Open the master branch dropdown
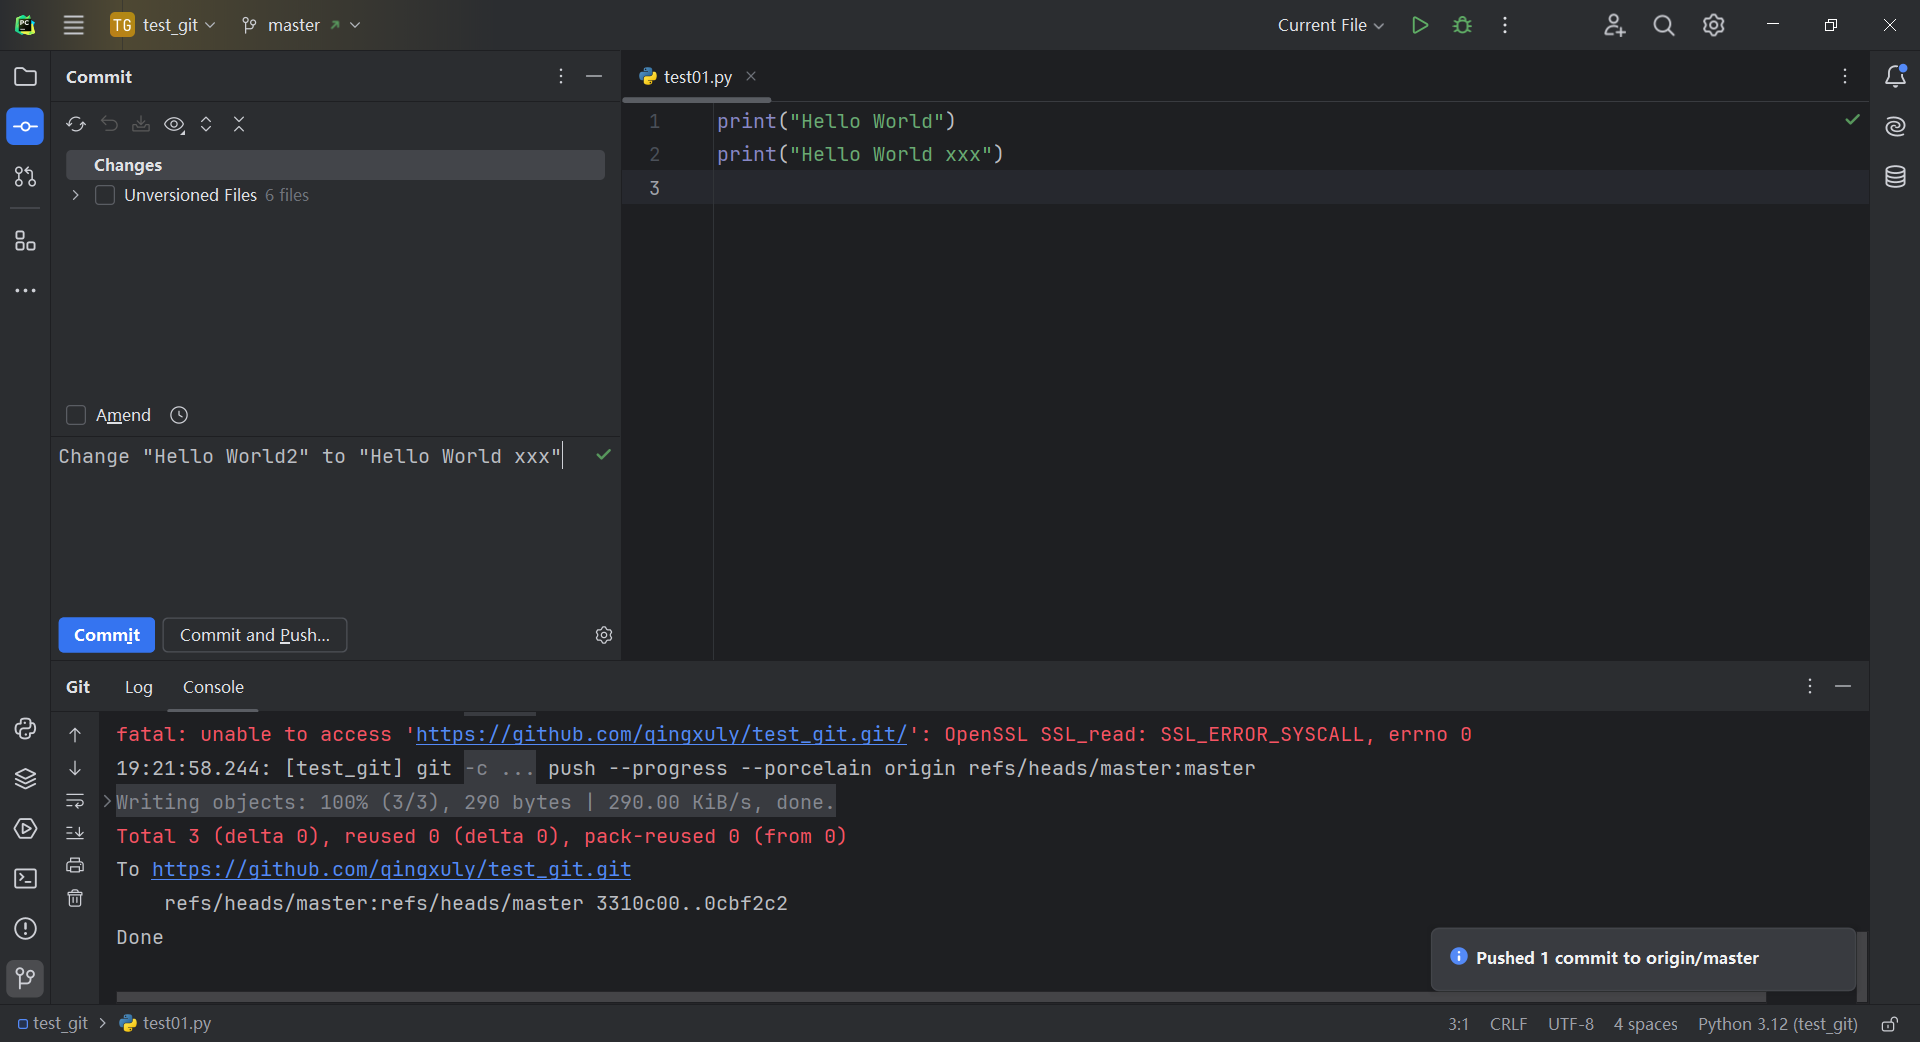 (301, 25)
